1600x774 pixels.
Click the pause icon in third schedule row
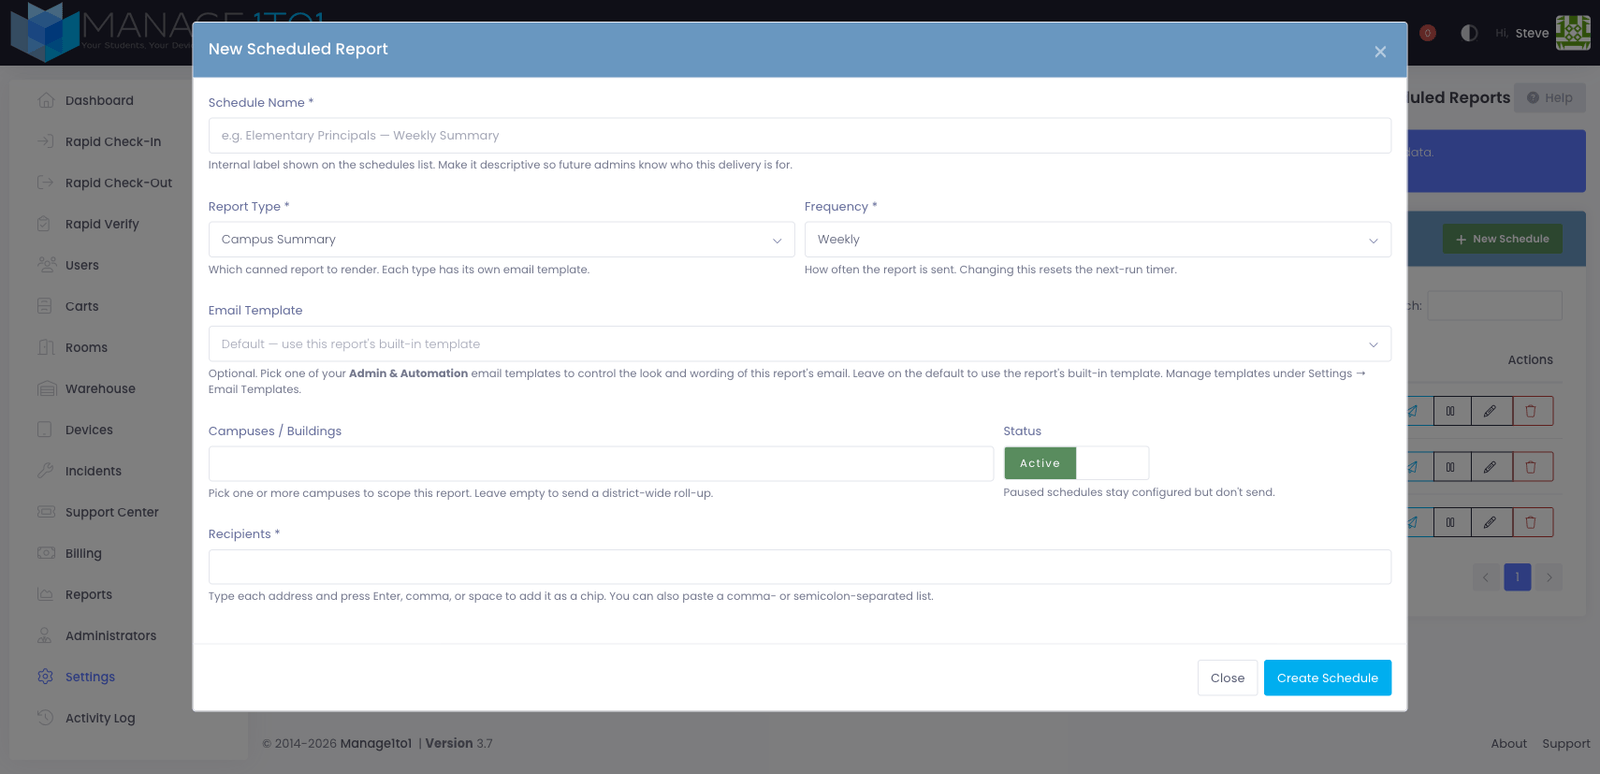point(1450,522)
